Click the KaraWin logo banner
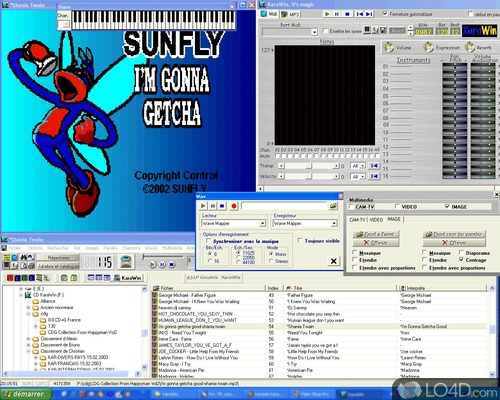This screenshot has height=400, width=500. 479,31
